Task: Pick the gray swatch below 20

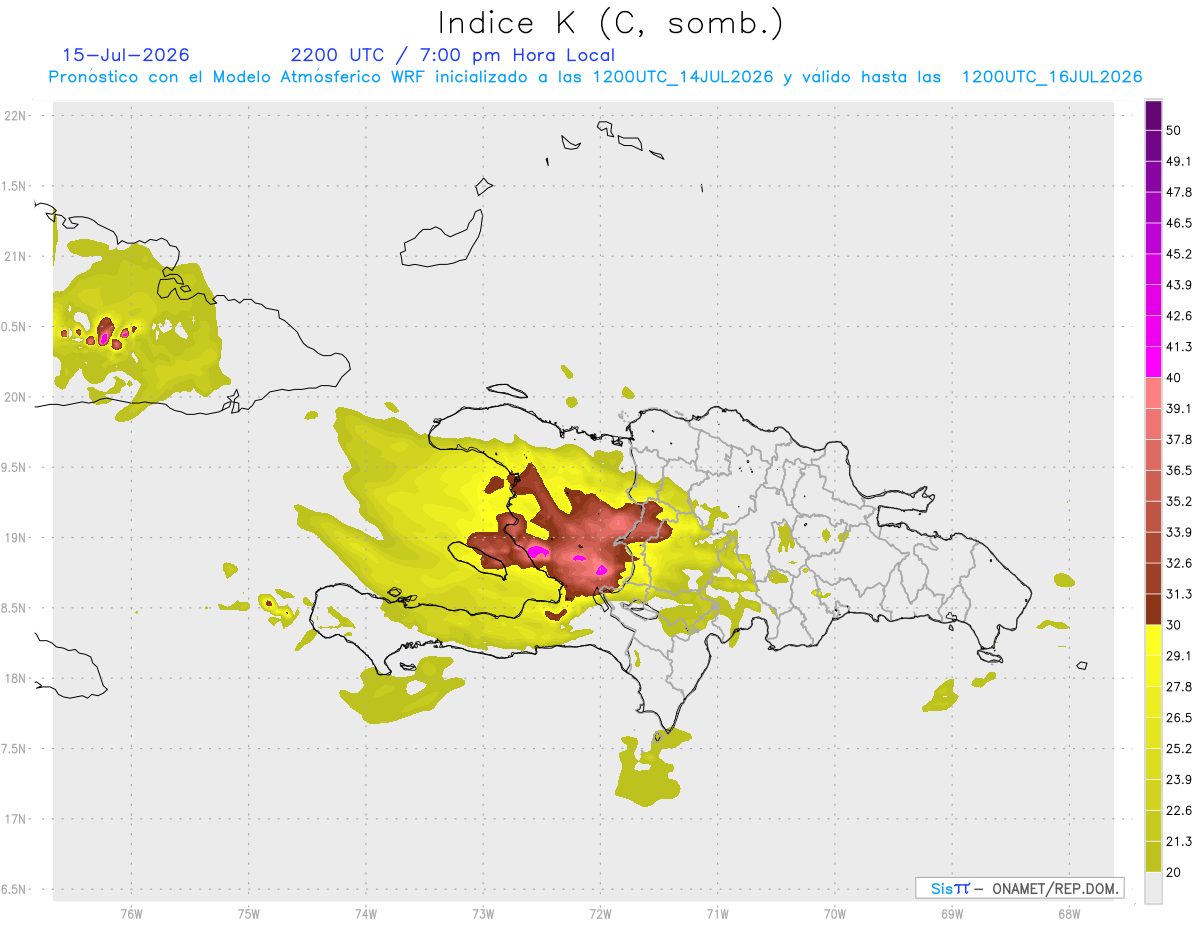Action: [1154, 887]
